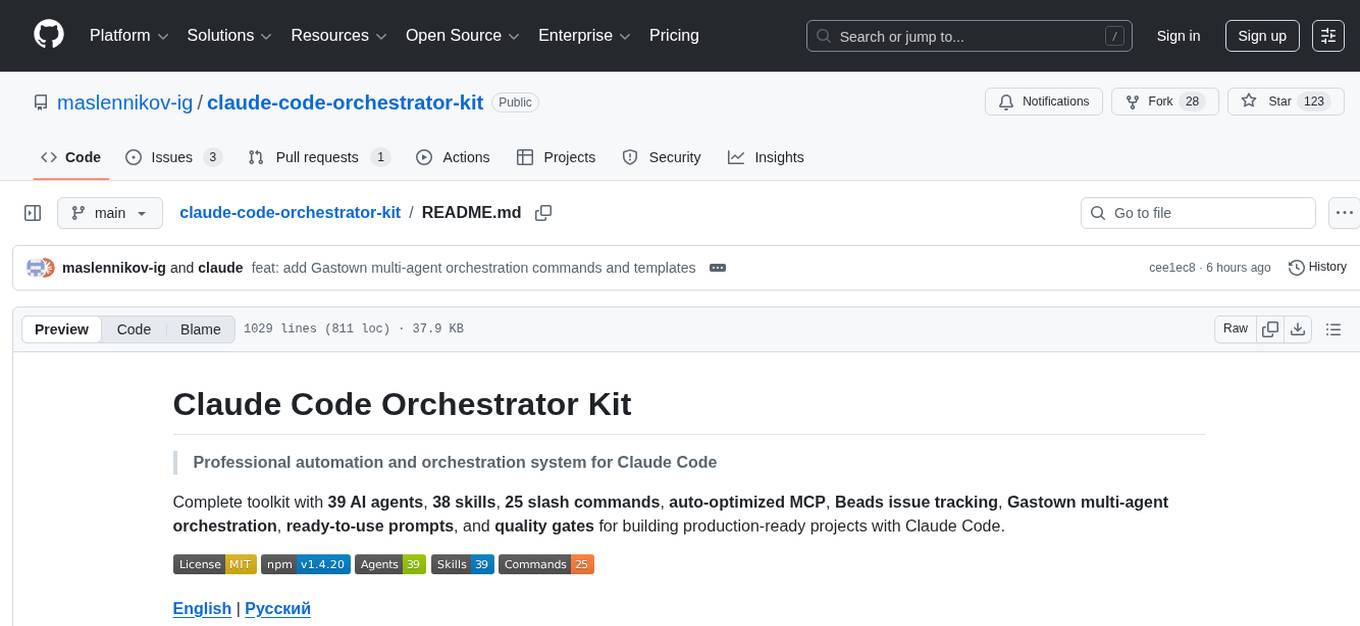
Task: Click the Sign up button
Action: click(x=1261, y=35)
